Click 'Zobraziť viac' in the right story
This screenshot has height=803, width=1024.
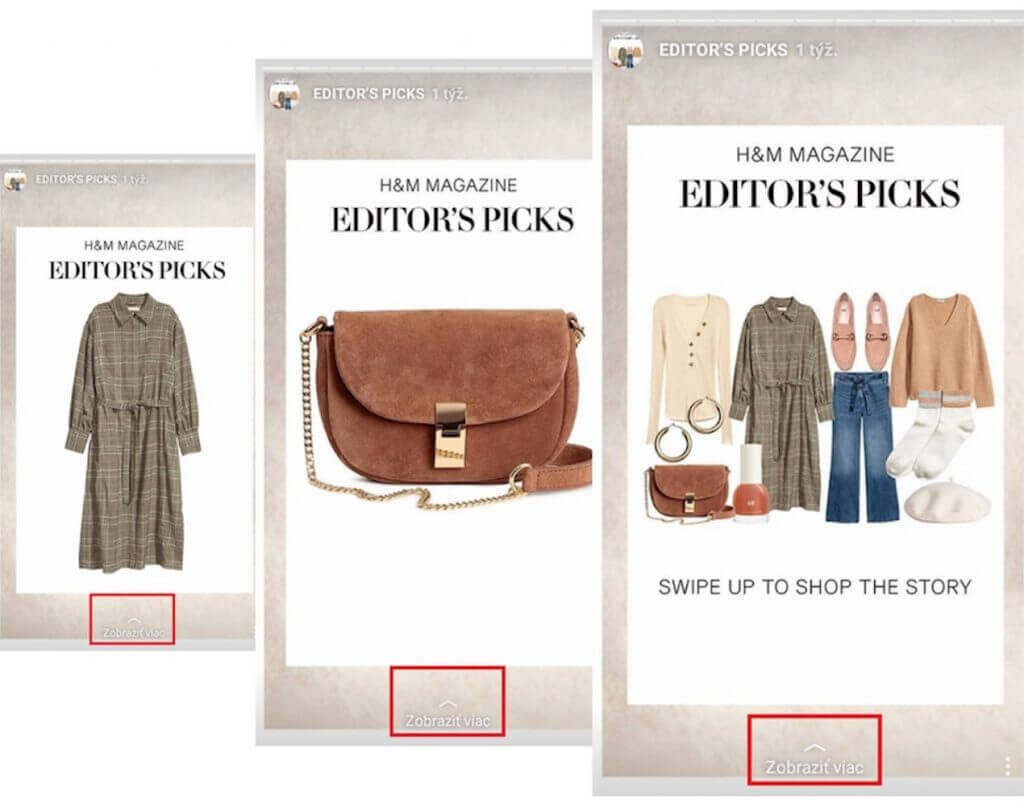tap(814, 767)
